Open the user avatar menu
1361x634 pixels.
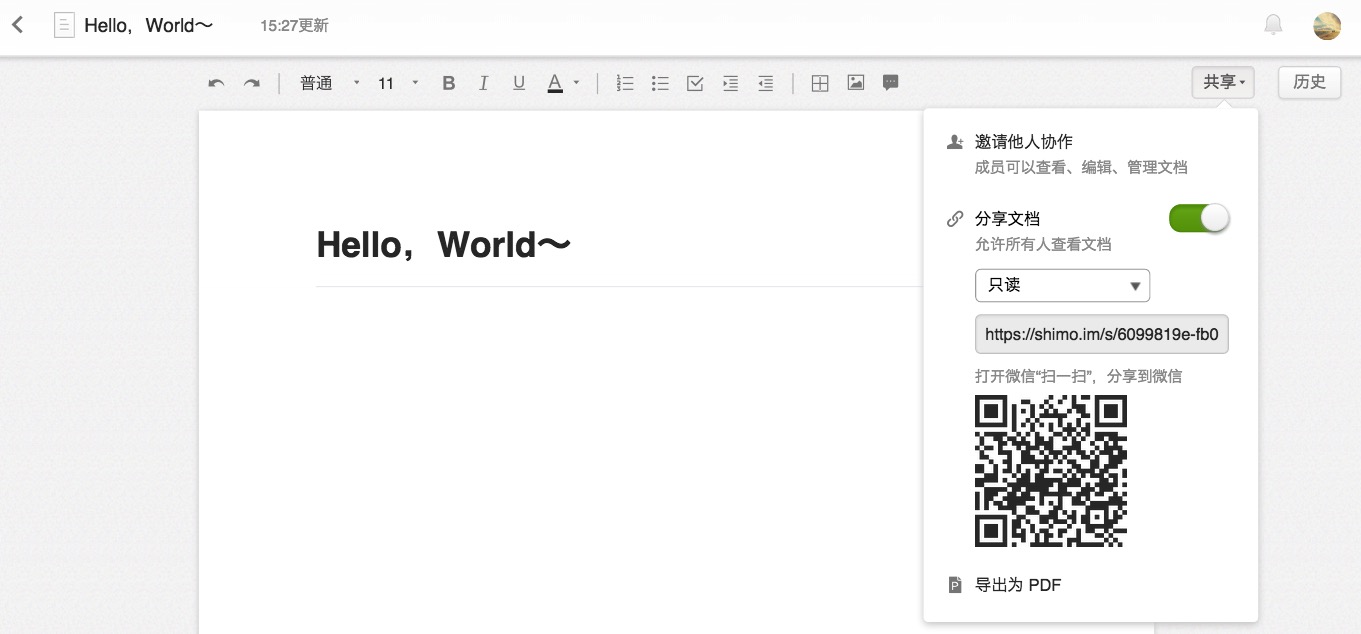pyautogui.click(x=1327, y=26)
